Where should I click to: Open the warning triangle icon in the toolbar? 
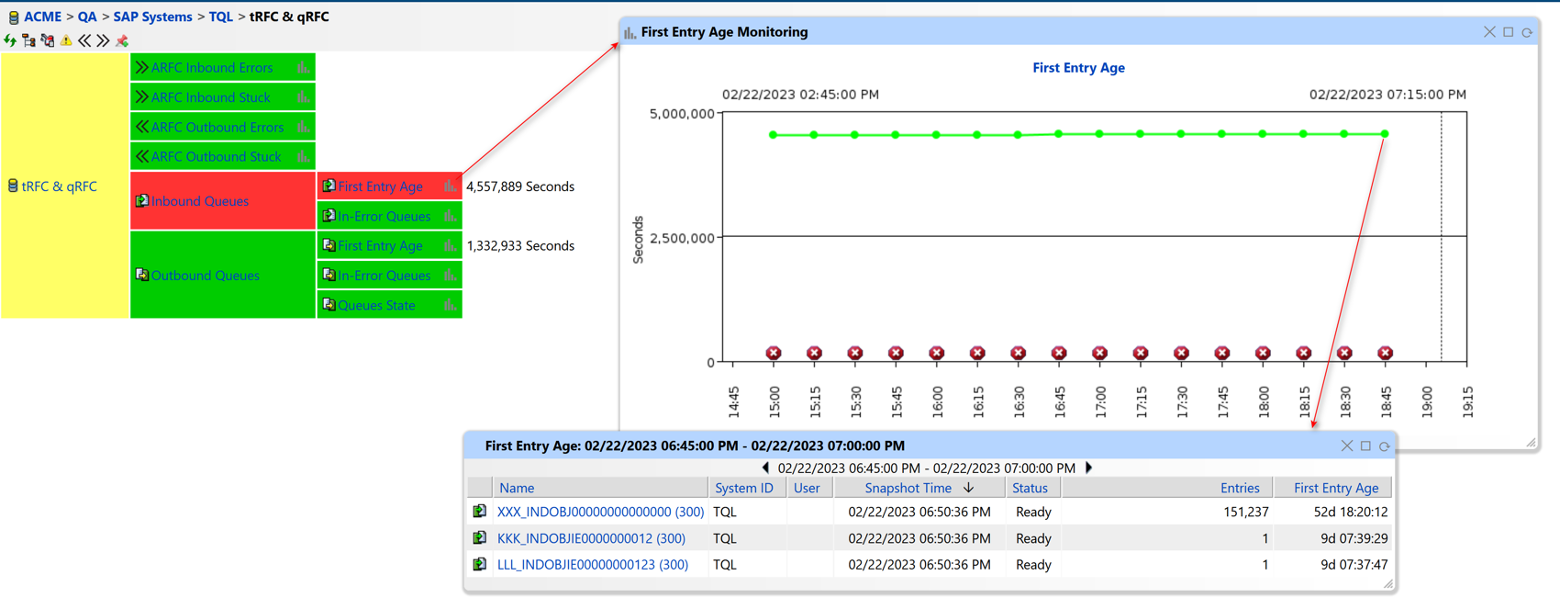[65, 42]
